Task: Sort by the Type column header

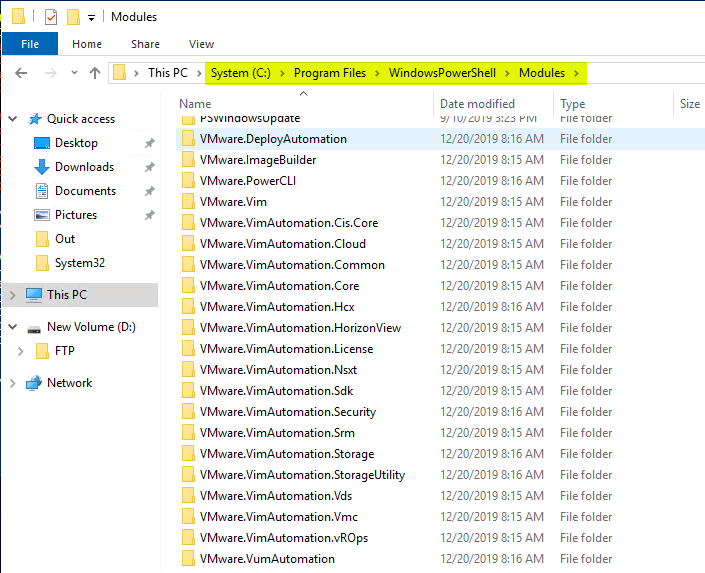Action: [x=572, y=104]
